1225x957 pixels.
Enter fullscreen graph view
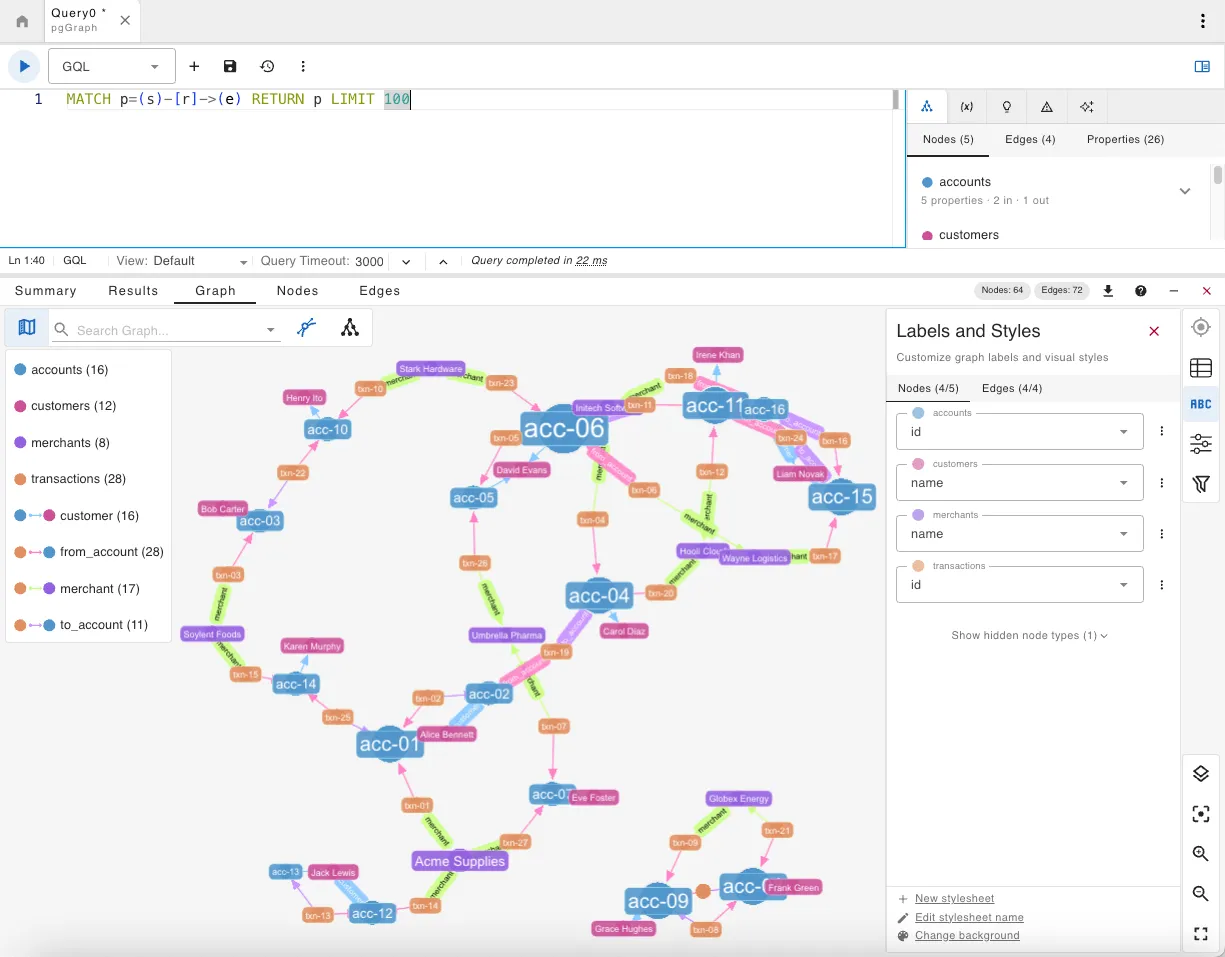(x=1201, y=934)
